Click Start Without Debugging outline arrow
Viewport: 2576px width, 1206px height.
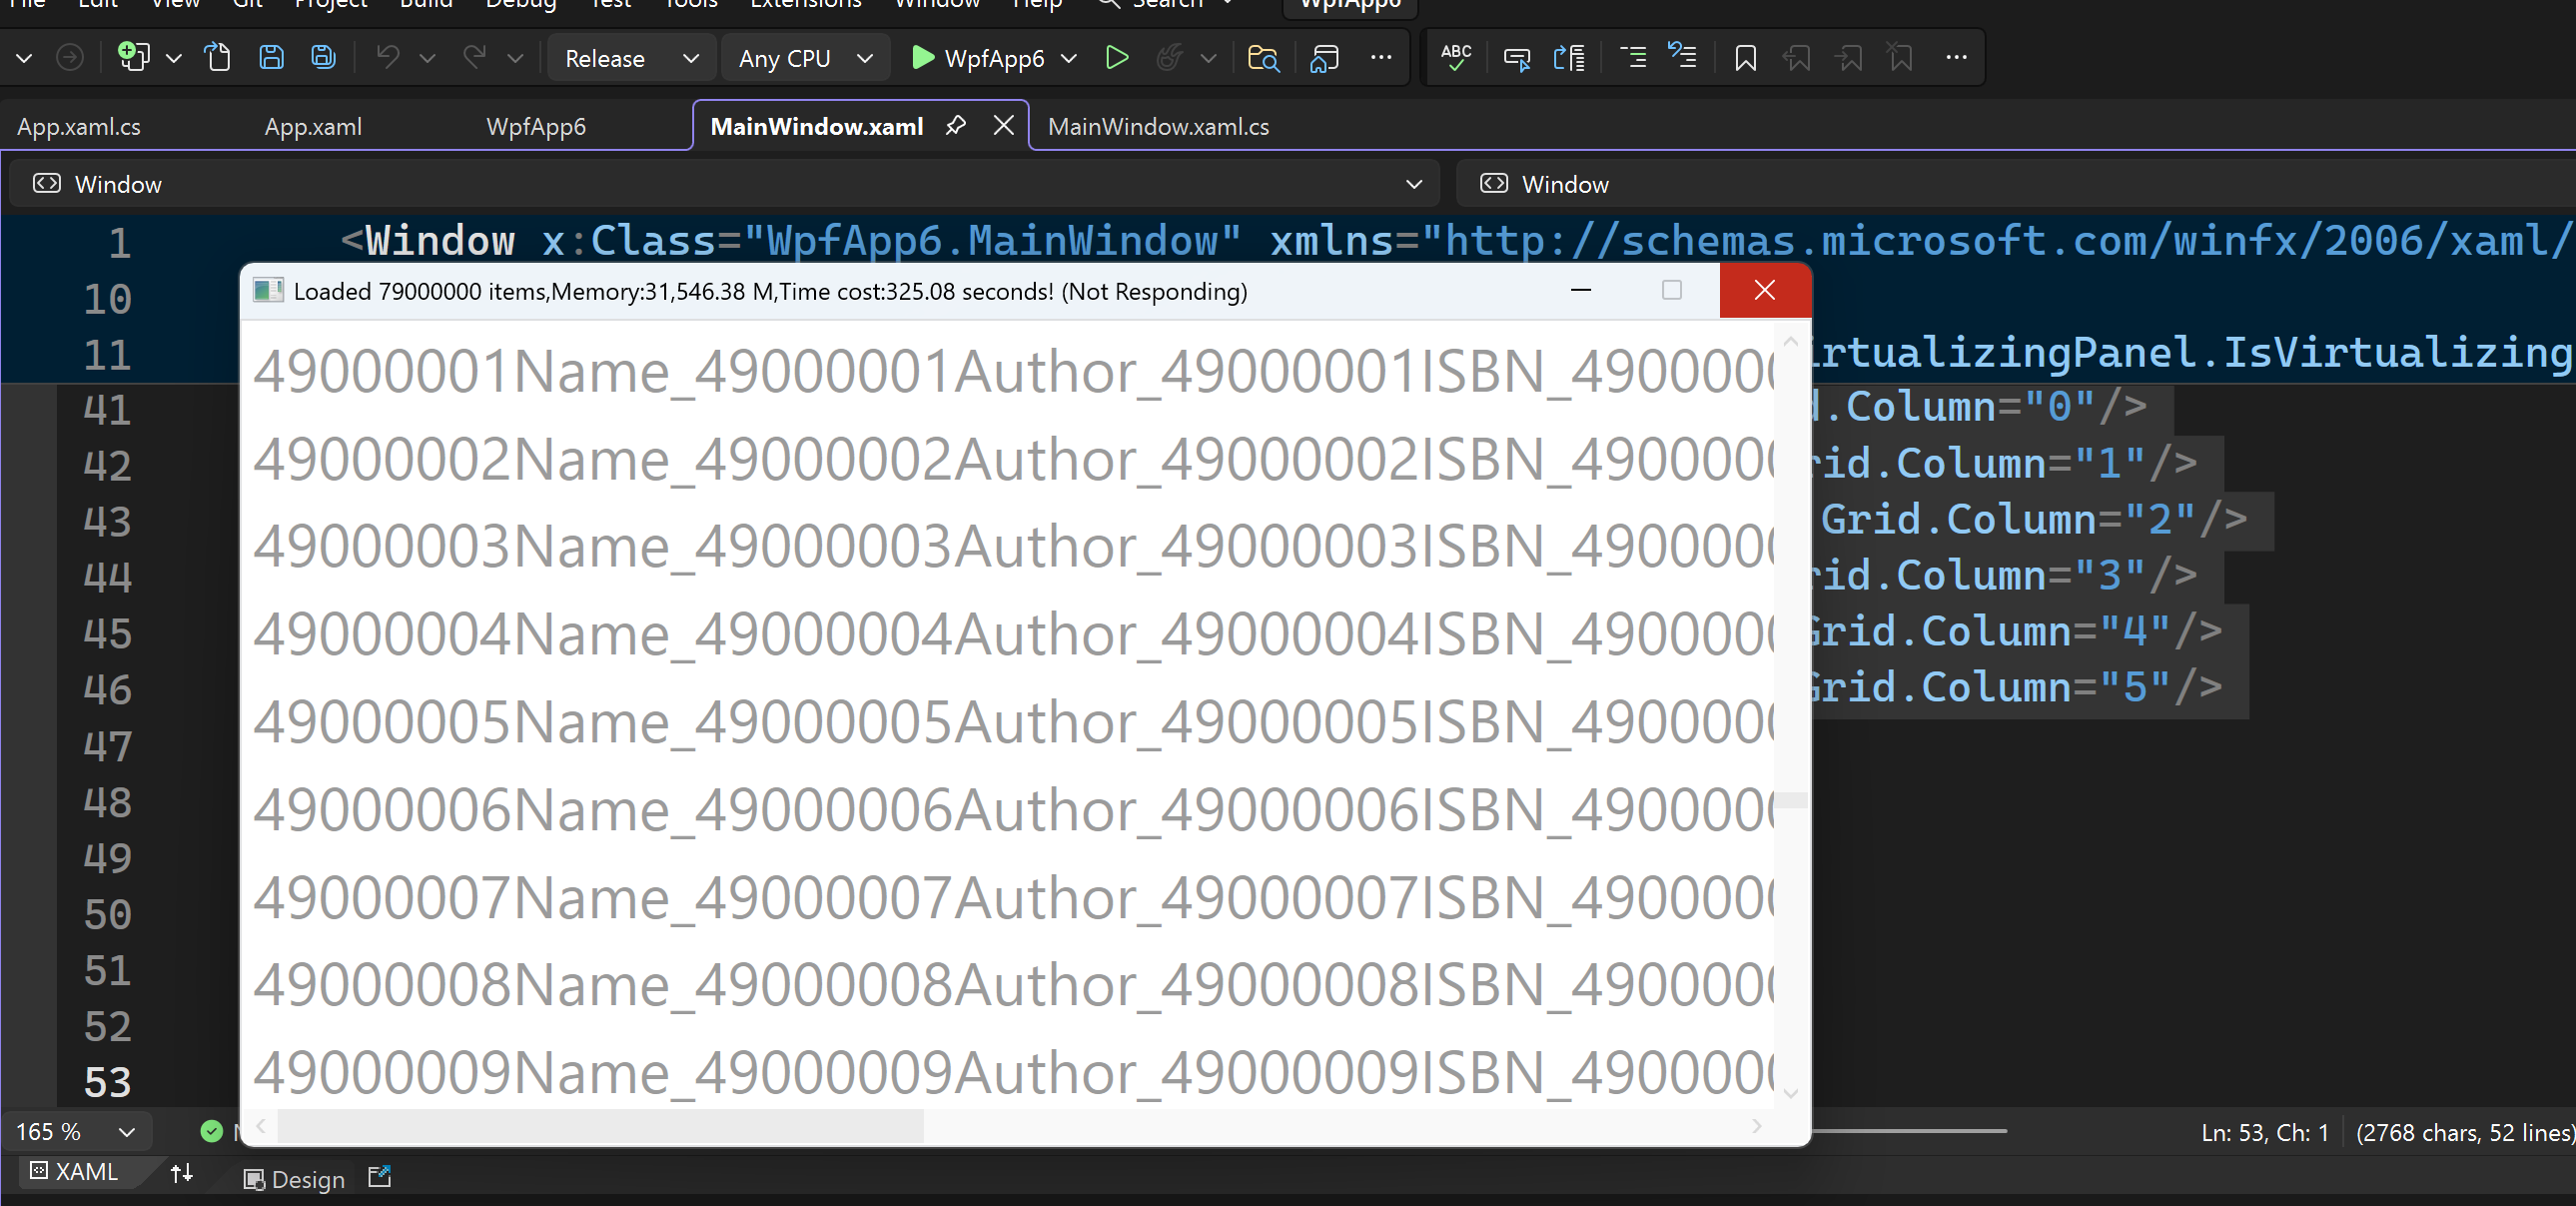point(1117,57)
